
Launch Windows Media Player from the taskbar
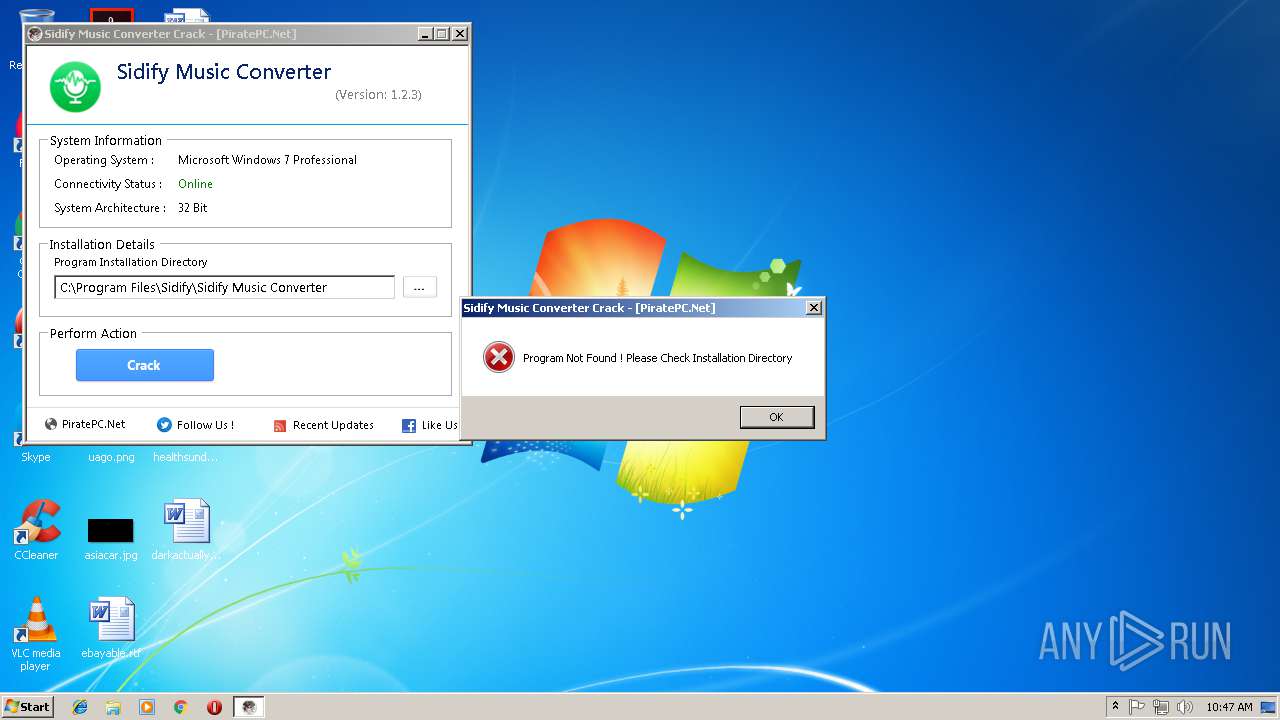click(x=147, y=707)
